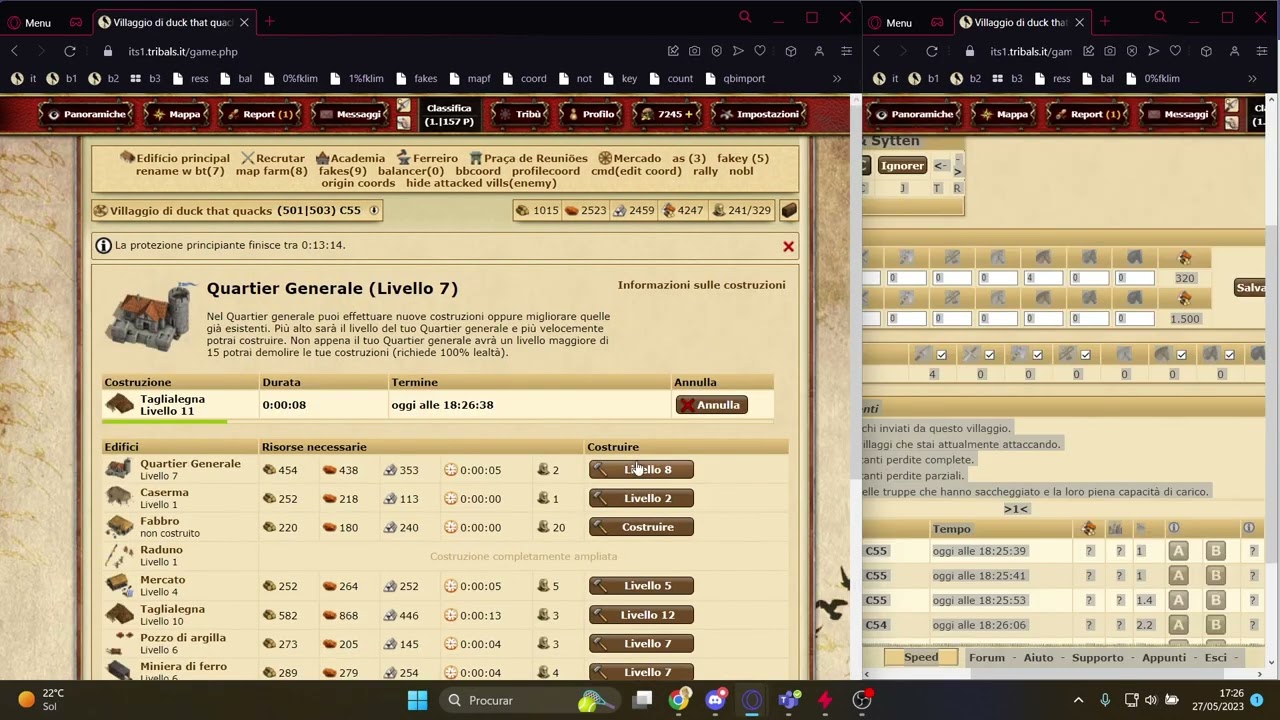This screenshot has width=1280, height=720.
Task: Open Edificio principal quick link
Action: 183,158
